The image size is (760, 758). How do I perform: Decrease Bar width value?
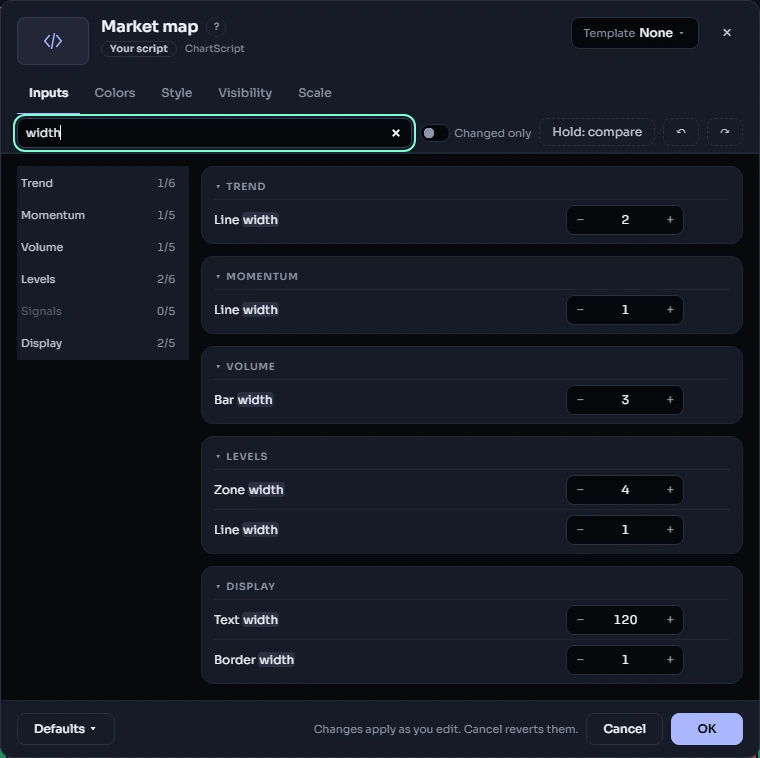[x=580, y=400]
